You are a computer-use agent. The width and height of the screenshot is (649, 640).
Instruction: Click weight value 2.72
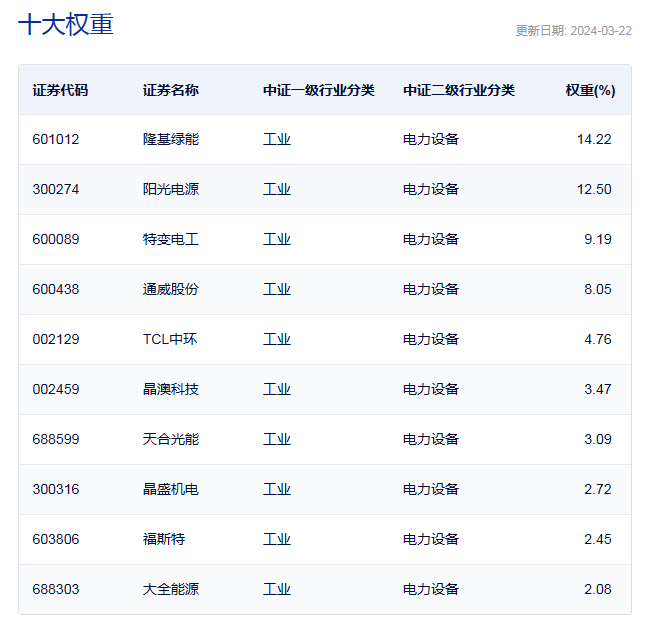(598, 489)
